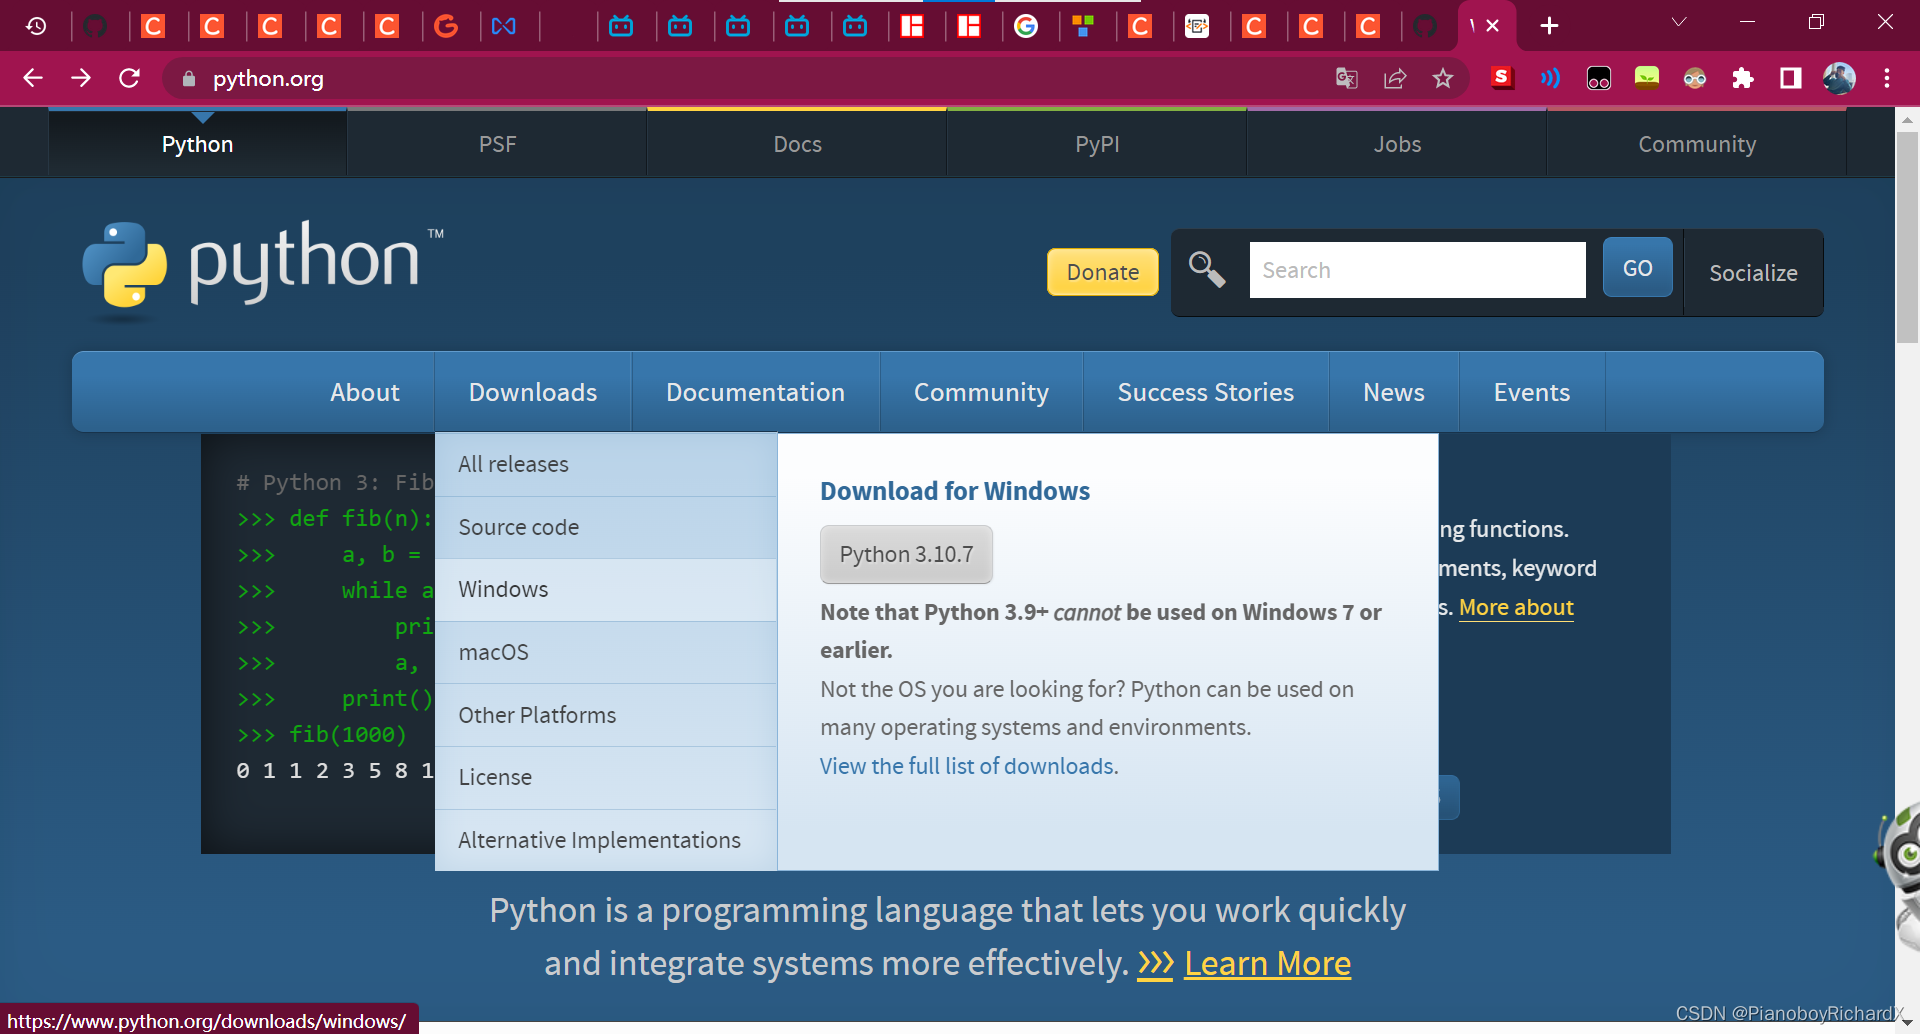Image resolution: width=1920 pixels, height=1034 pixels.
Task: Click the blue sound-wave extension icon
Action: 1550,78
